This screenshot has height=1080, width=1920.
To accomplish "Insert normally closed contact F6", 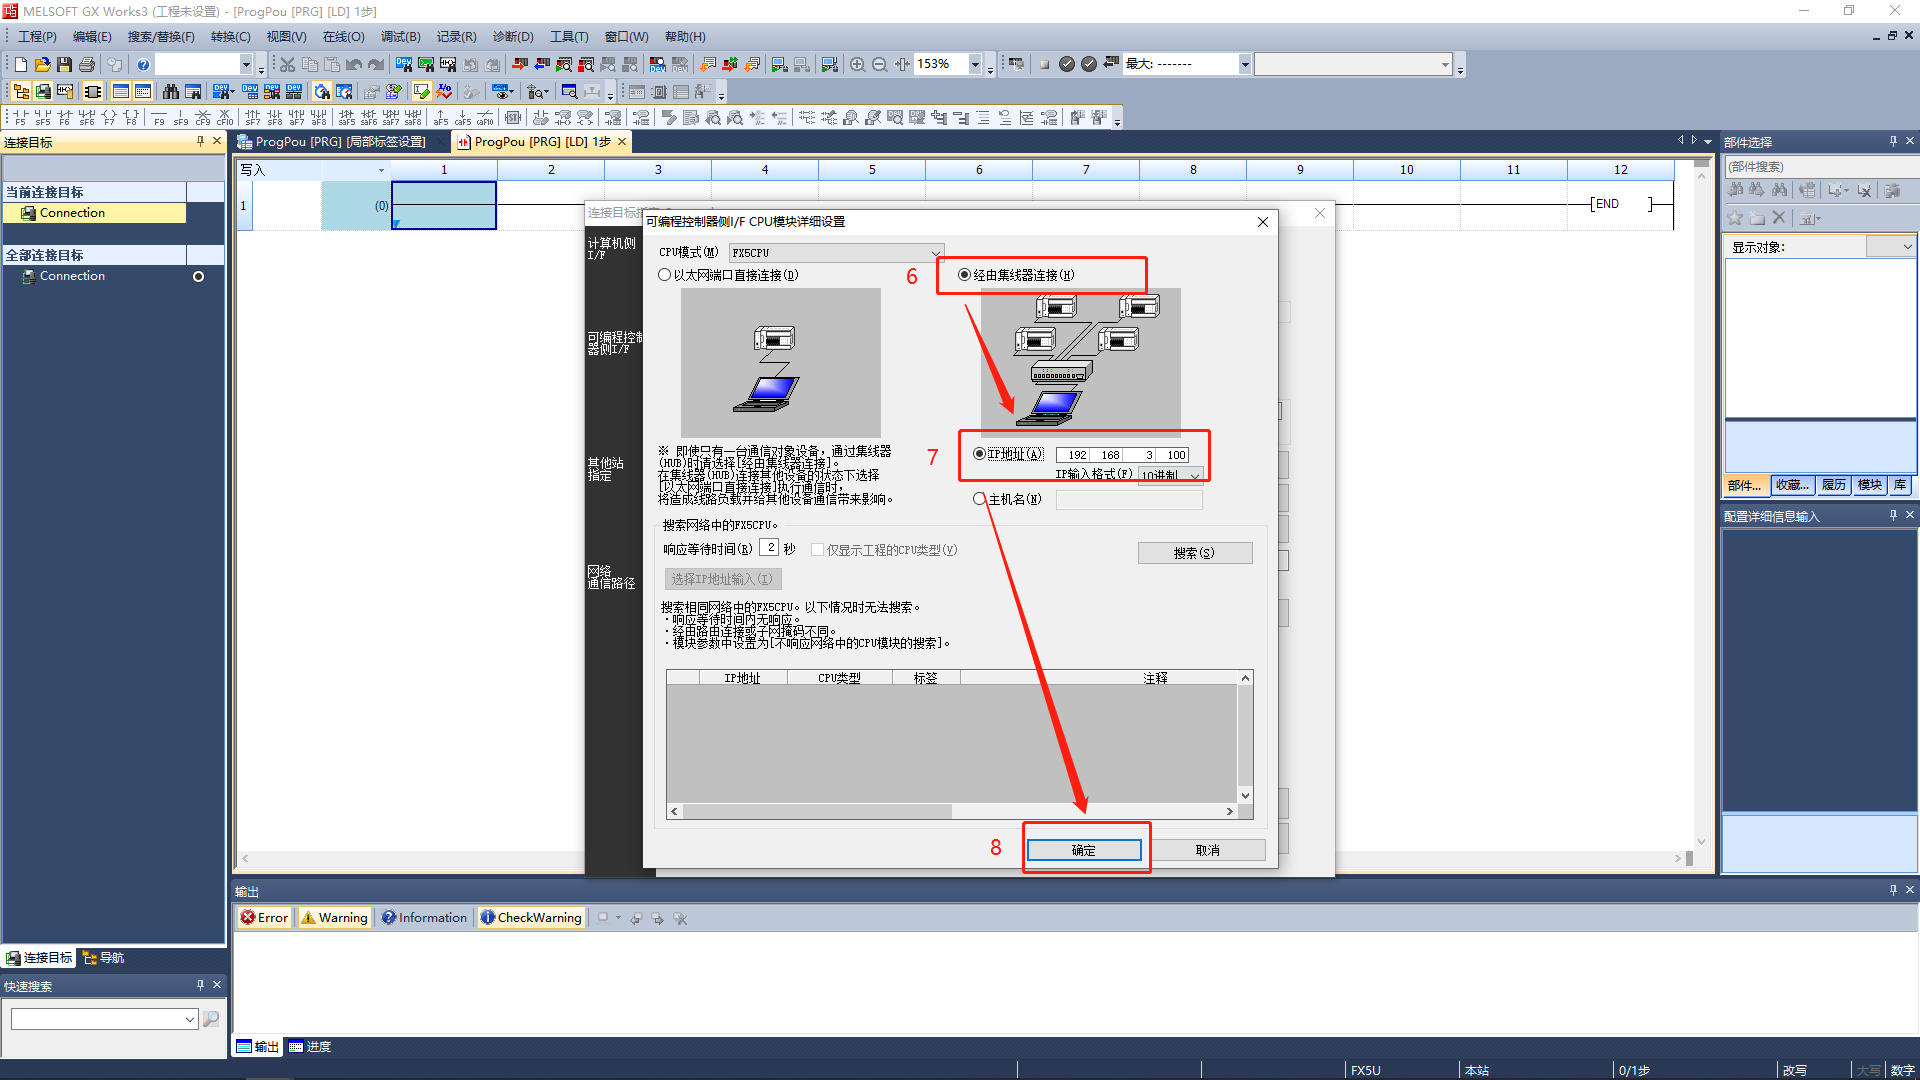I will 65,118.
